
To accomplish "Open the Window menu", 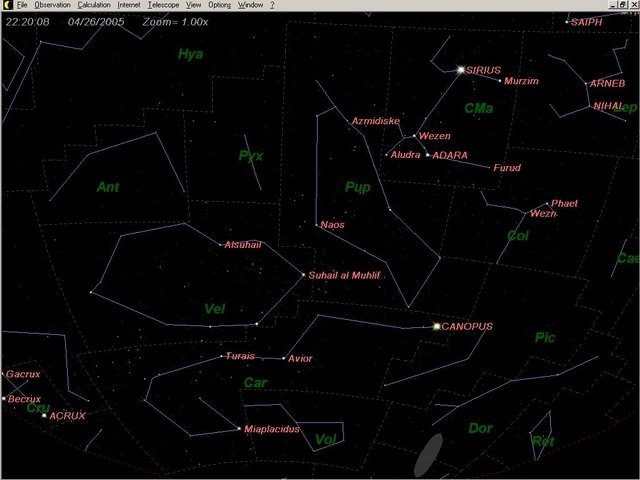I will [x=251, y=5].
